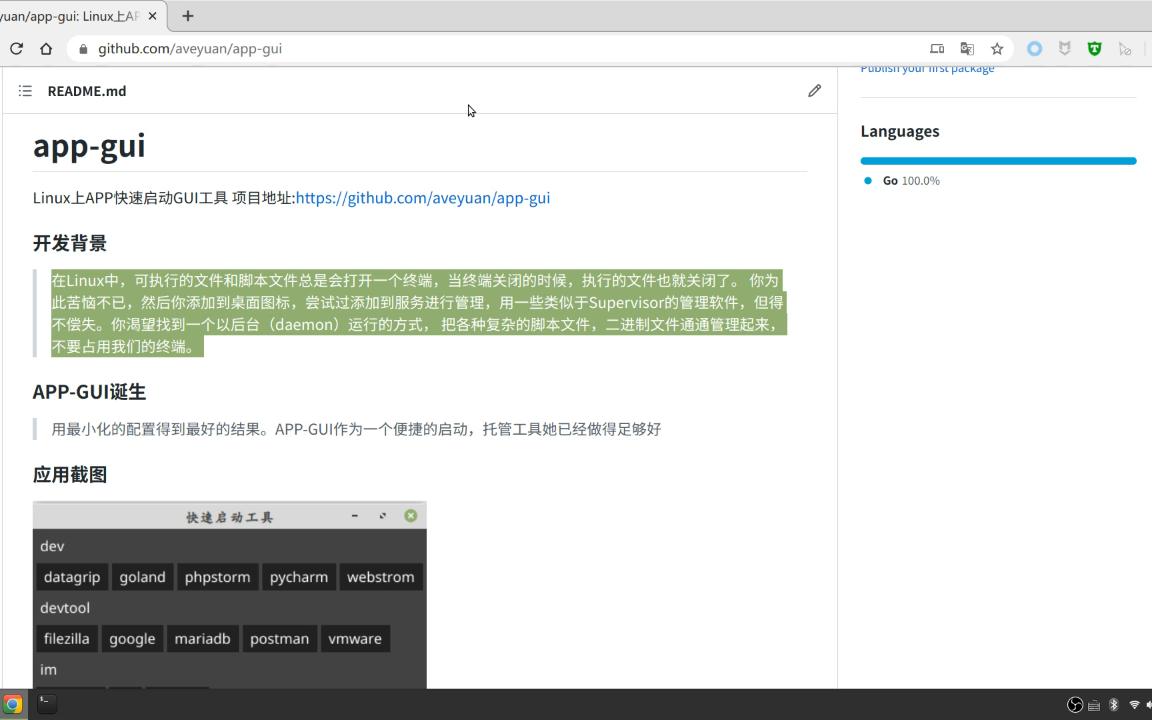Click the Publish your first package link
Viewport: 1152px width, 720px height.
coord(926,67)
